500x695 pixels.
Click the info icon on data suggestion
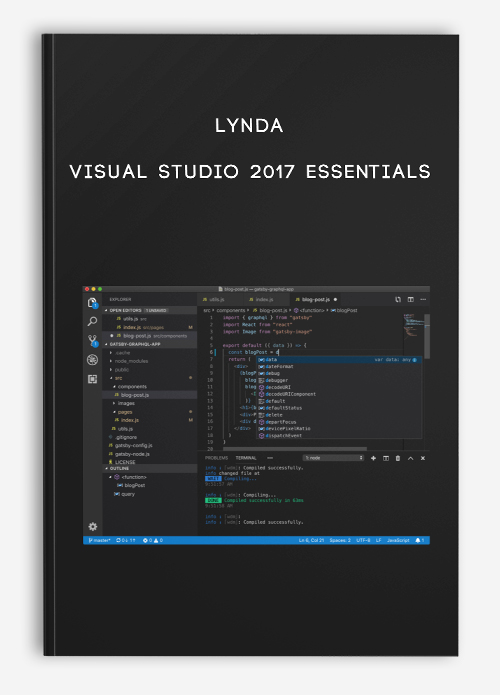[x=415, y=360]
